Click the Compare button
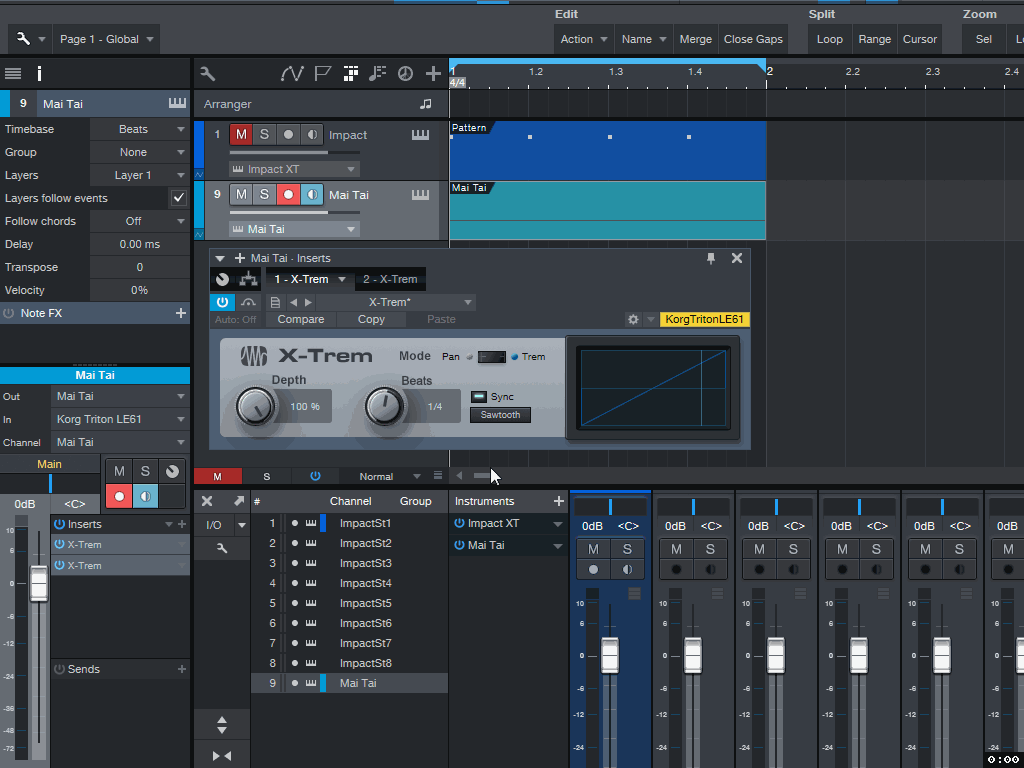 pos(301,320)
